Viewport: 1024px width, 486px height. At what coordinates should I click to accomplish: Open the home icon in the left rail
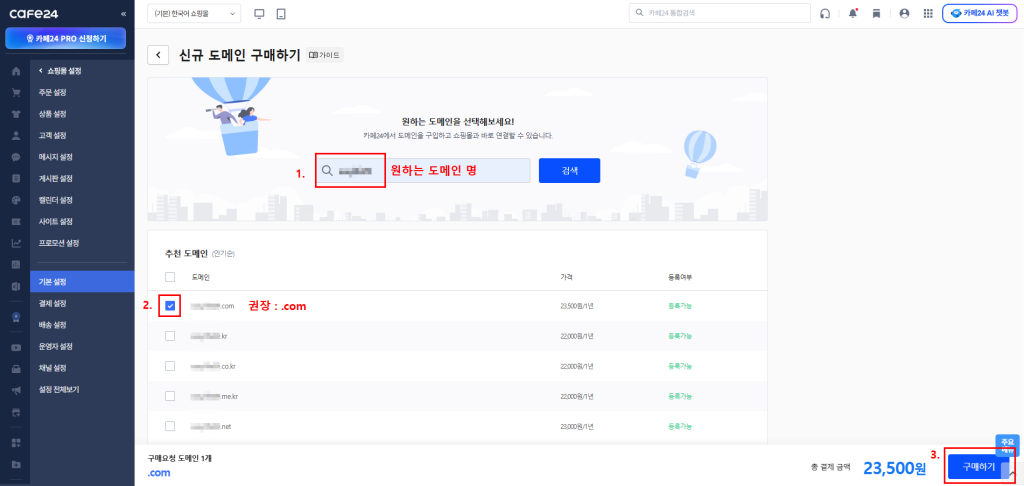click(x=16, y=71)
